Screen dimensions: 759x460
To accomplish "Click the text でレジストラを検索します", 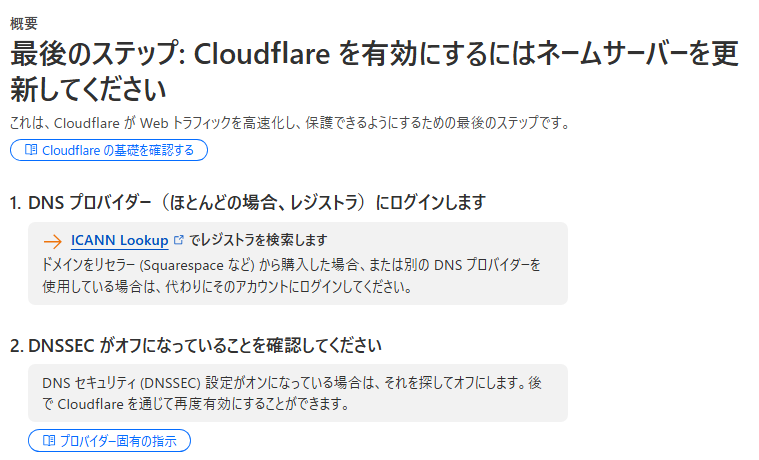I will (259, 240).
